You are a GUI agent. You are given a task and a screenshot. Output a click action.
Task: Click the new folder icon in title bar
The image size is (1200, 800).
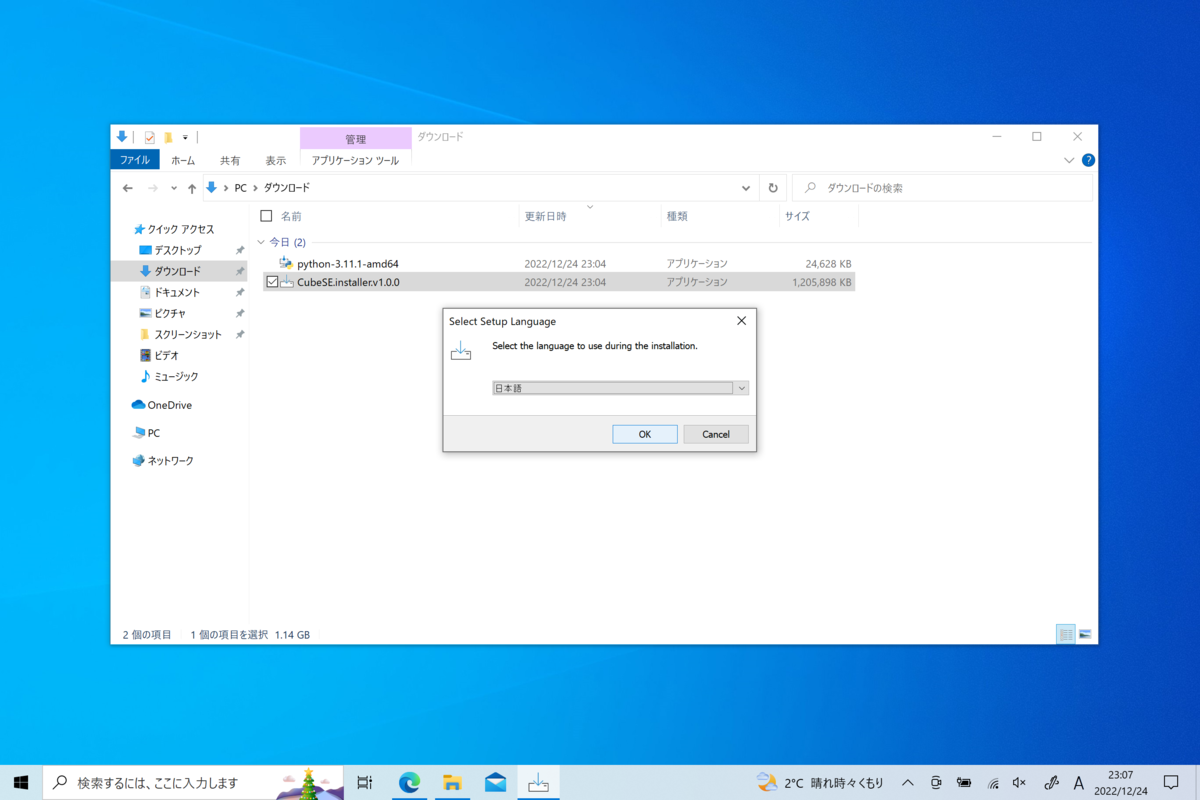point(169,137)
